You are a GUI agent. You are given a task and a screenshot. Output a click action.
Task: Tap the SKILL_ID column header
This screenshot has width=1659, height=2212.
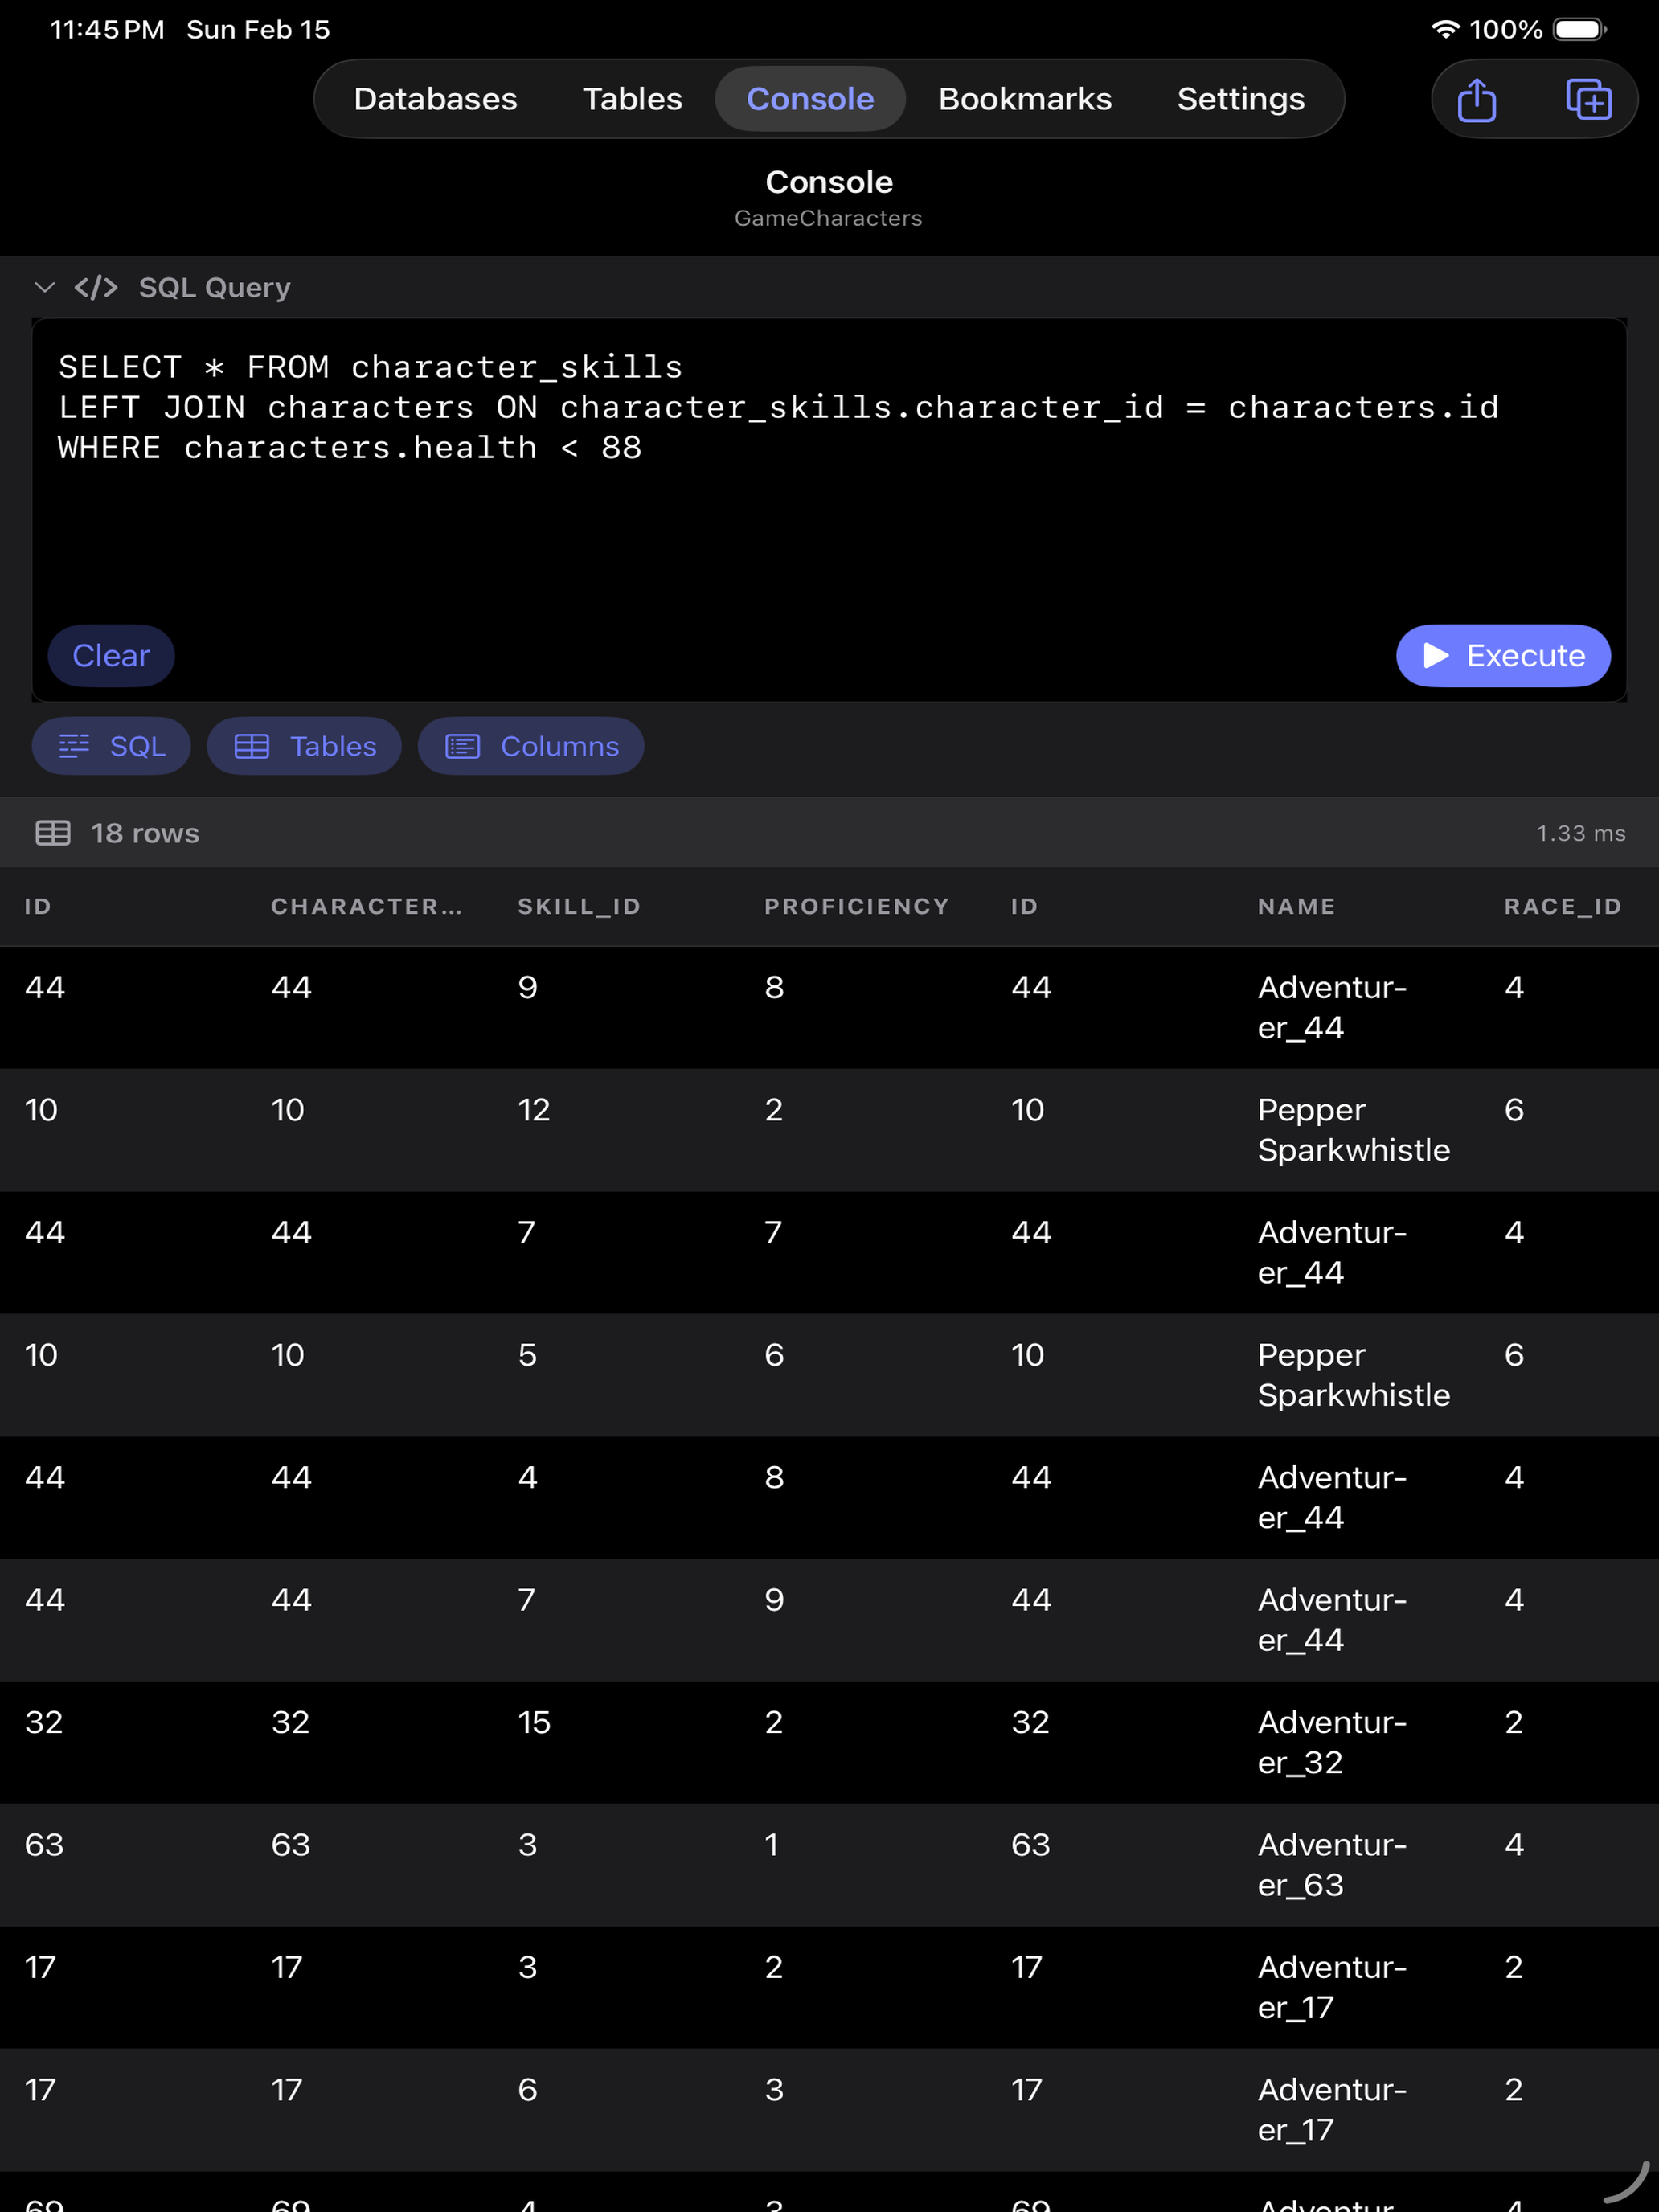tap(579, 906)
